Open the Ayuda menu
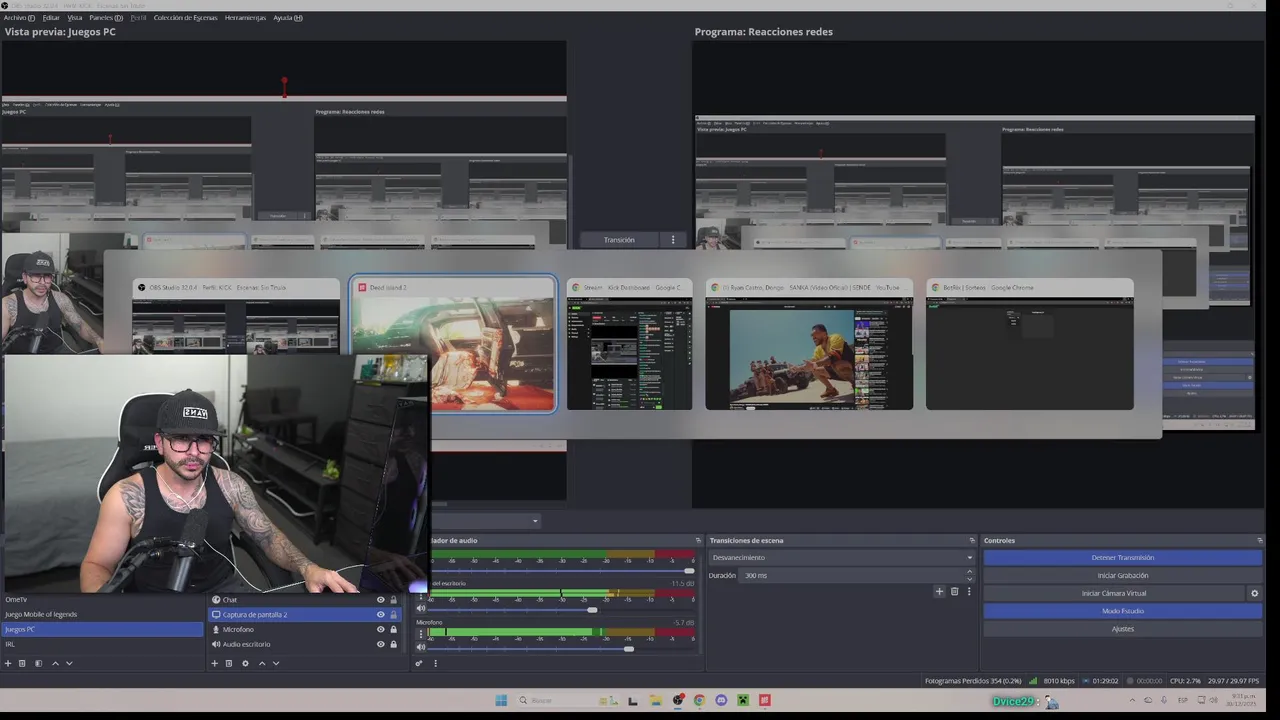 (288, 18)
